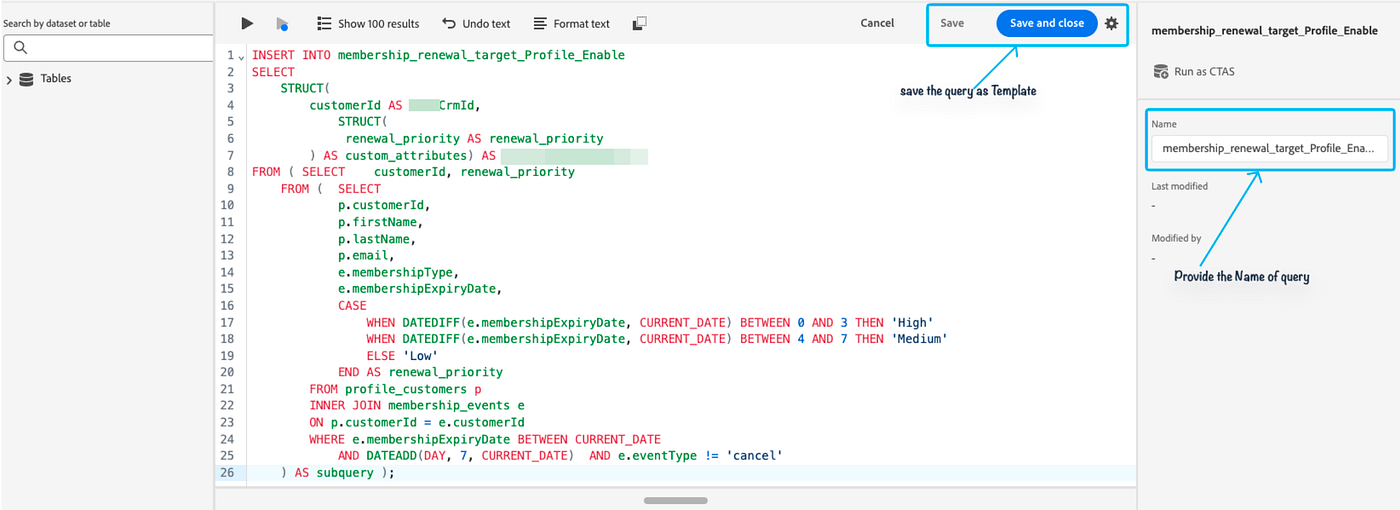Click 'p.firstName,' in the code
1400x510 pixels.
pyautogui.click(x=381, y=222)
